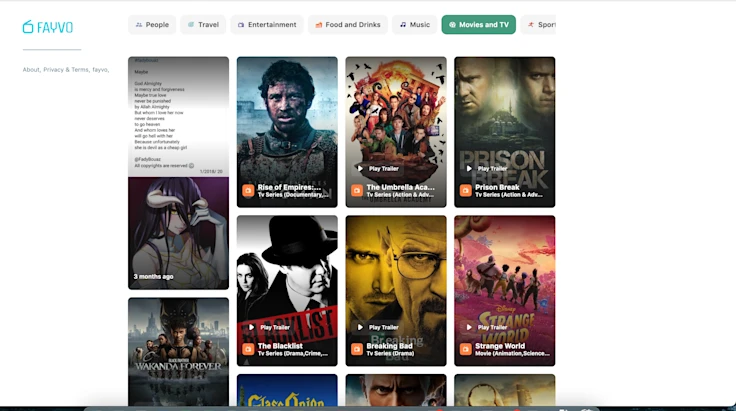Click the Music note tab icon
The height and width of the screenshot is (411, 736).
[x=403, y=25]
